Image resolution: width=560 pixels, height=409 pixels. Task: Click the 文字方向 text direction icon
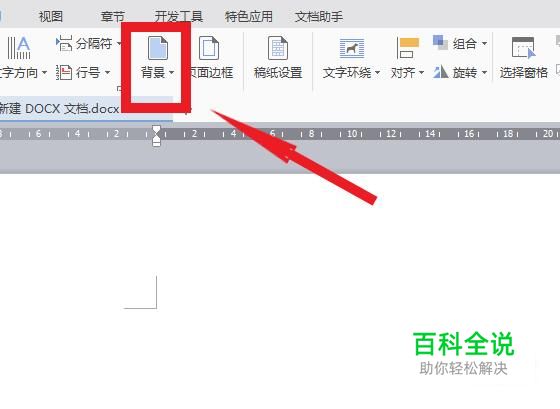(x=19, y=48)
